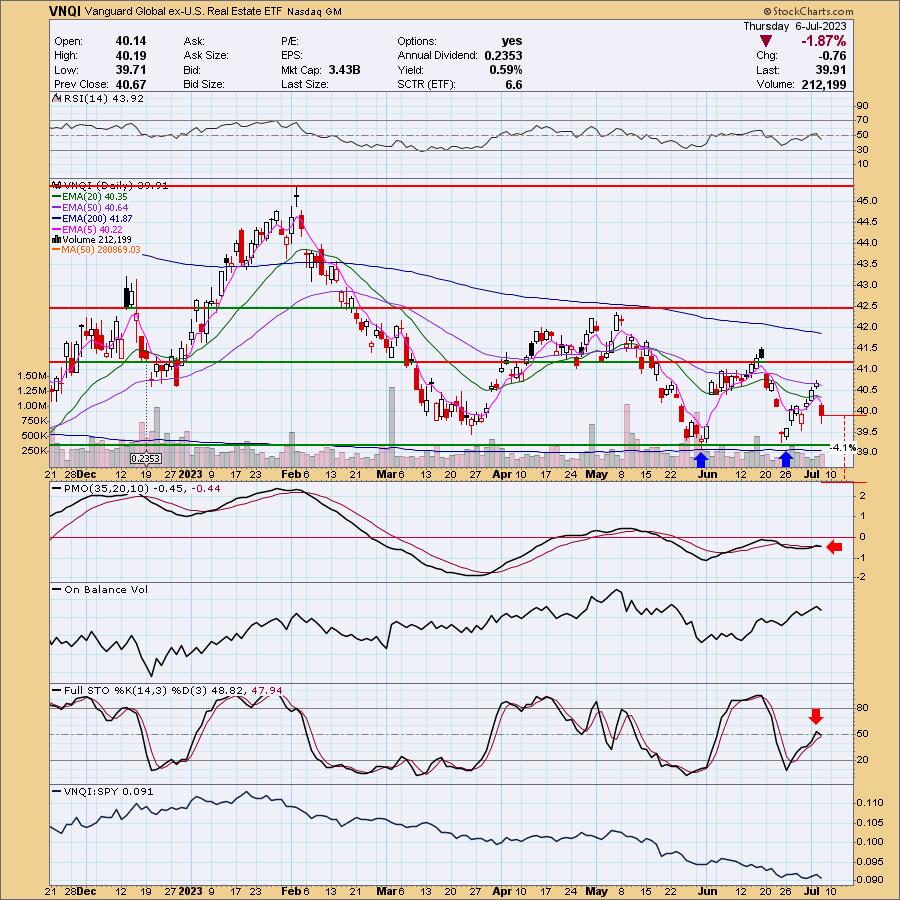Screen dimensions: 900x900
Task: Select the Open value 40.14
Action: 131,41
